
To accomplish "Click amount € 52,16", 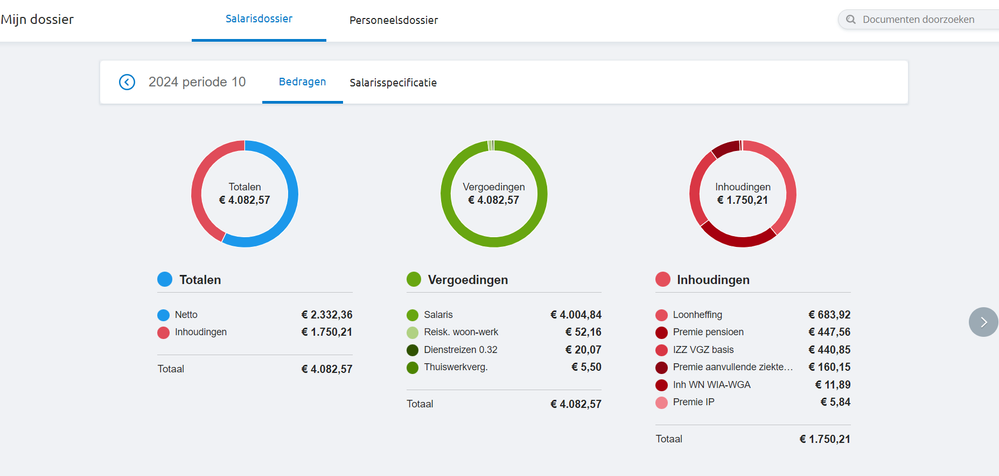I will (584, 332).
